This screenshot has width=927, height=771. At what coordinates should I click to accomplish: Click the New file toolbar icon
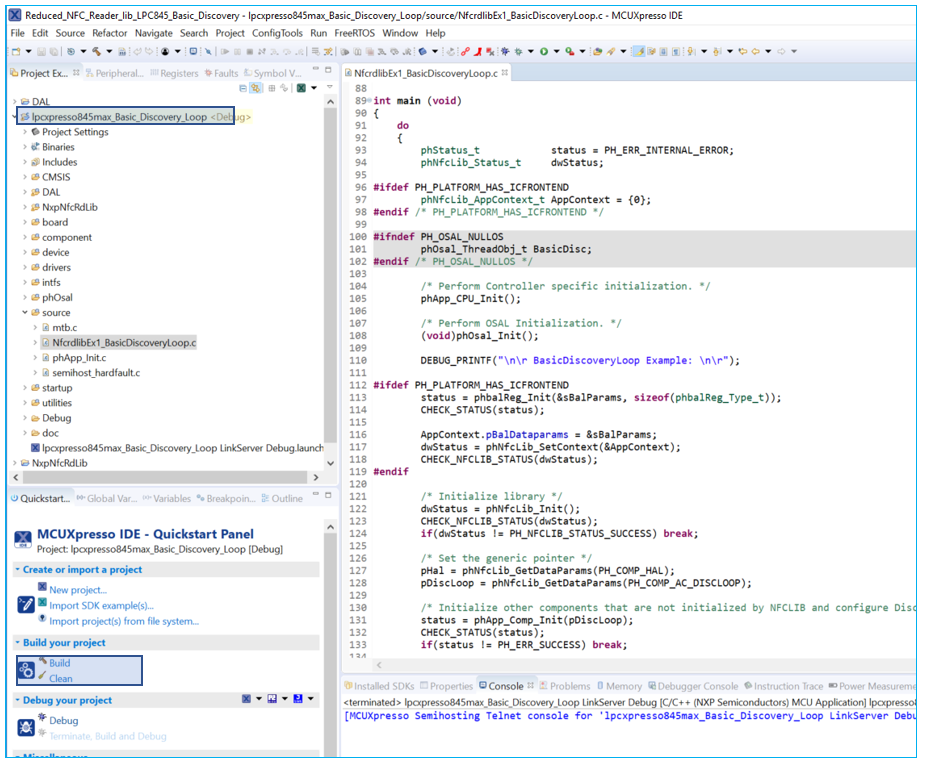pyautogui.click(x=15, y=51)
